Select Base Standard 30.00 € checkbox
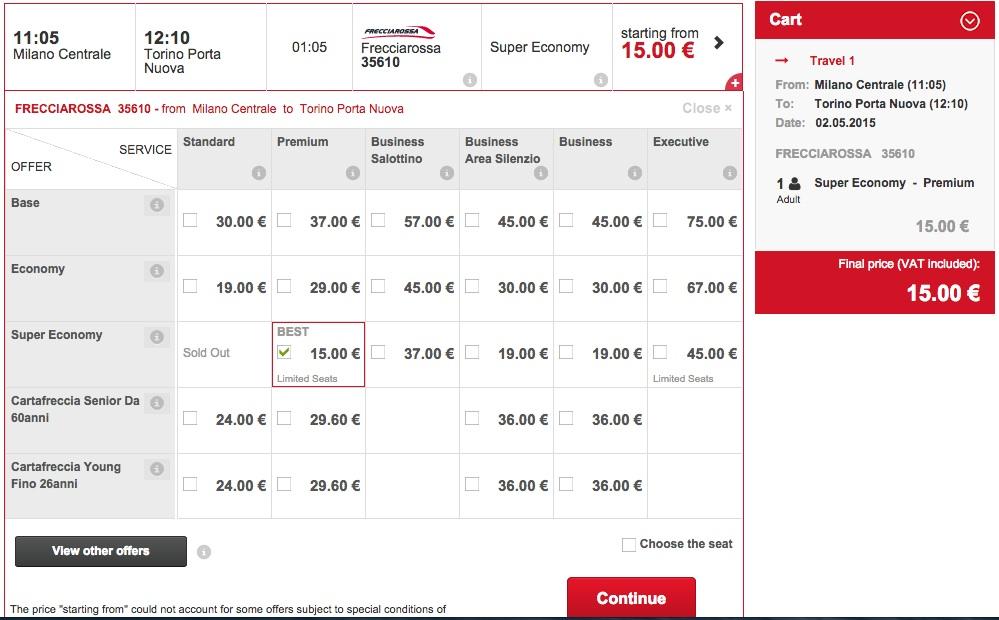The height and width of the screenshot is (620, 999). click(x=190, y=220)
